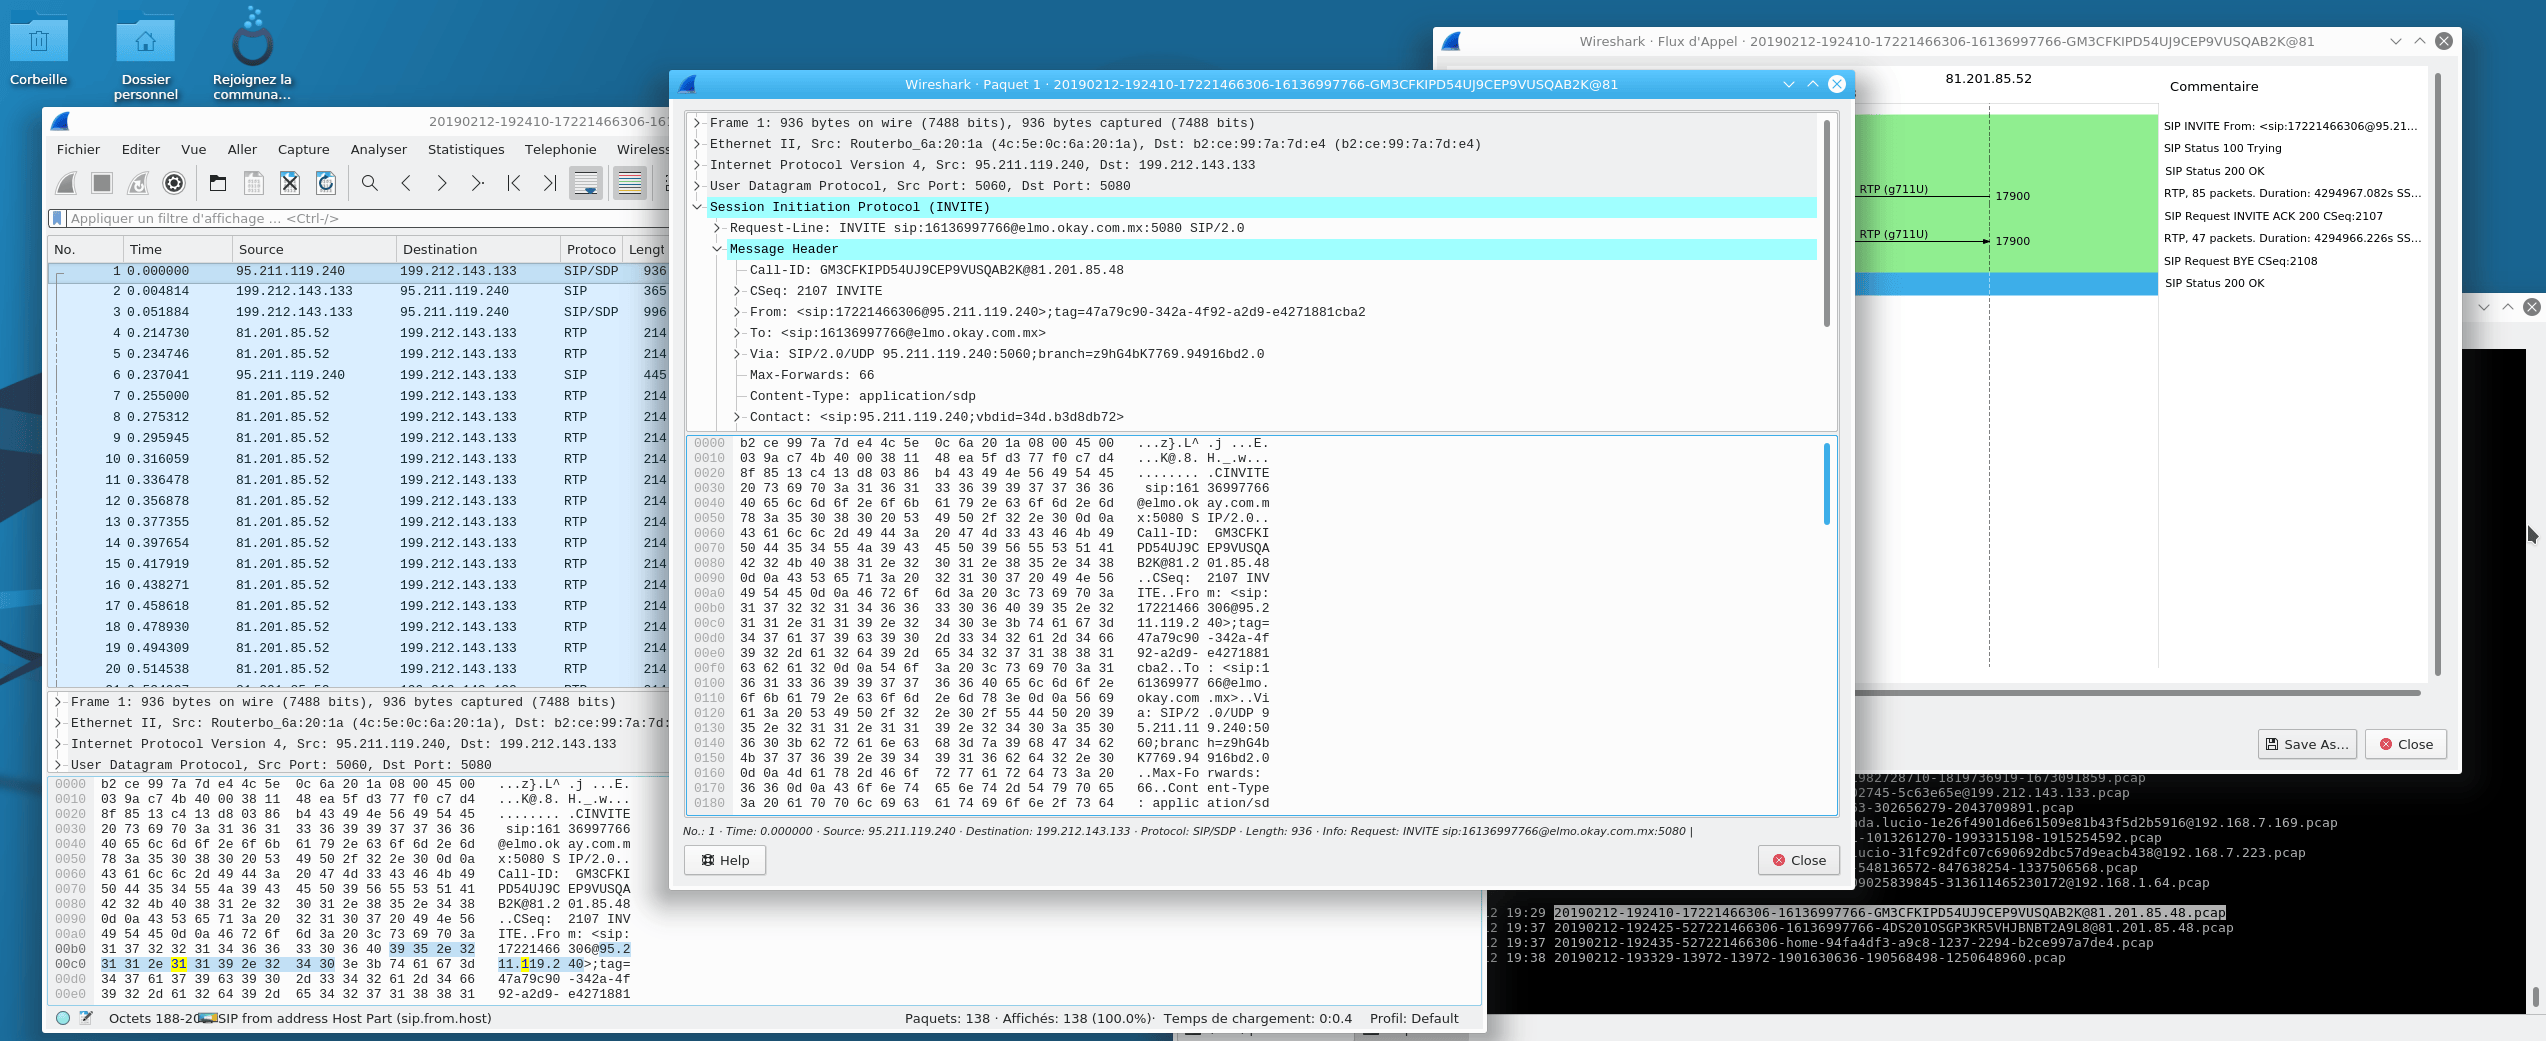Click the Paquet 1 hex dump vertical scrollbar
The image size is (2546, 1041).
click(x=1827, y=484)
